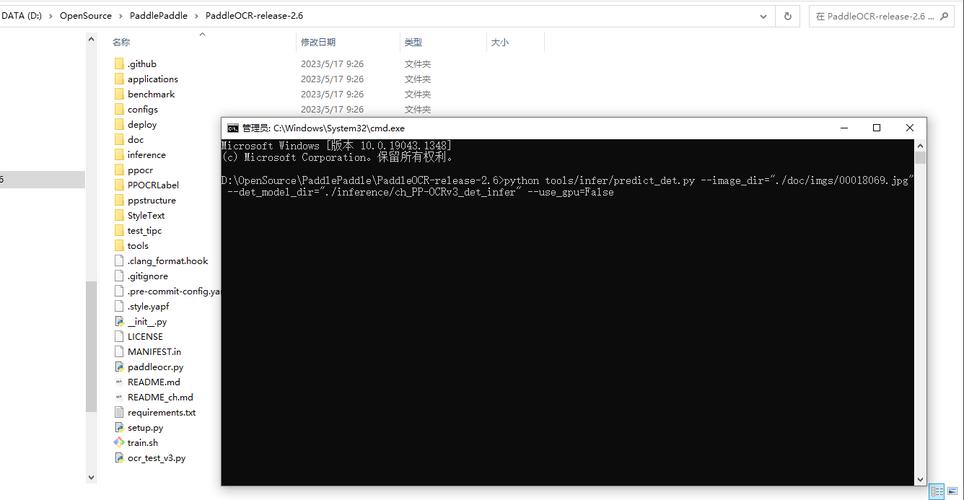Select the .pre-commit-config.yaml file name
Screen dimensions: 964x500
click(x=174, y=292)
